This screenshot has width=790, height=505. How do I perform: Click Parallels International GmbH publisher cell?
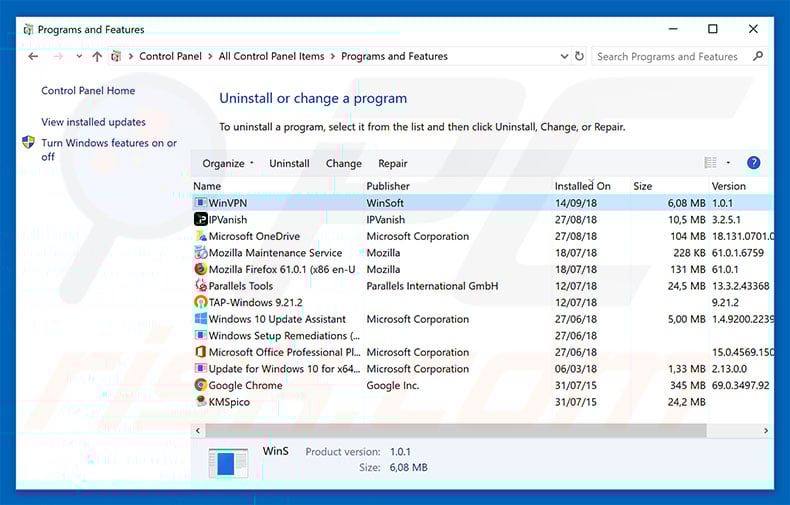(x=432, y=286)
